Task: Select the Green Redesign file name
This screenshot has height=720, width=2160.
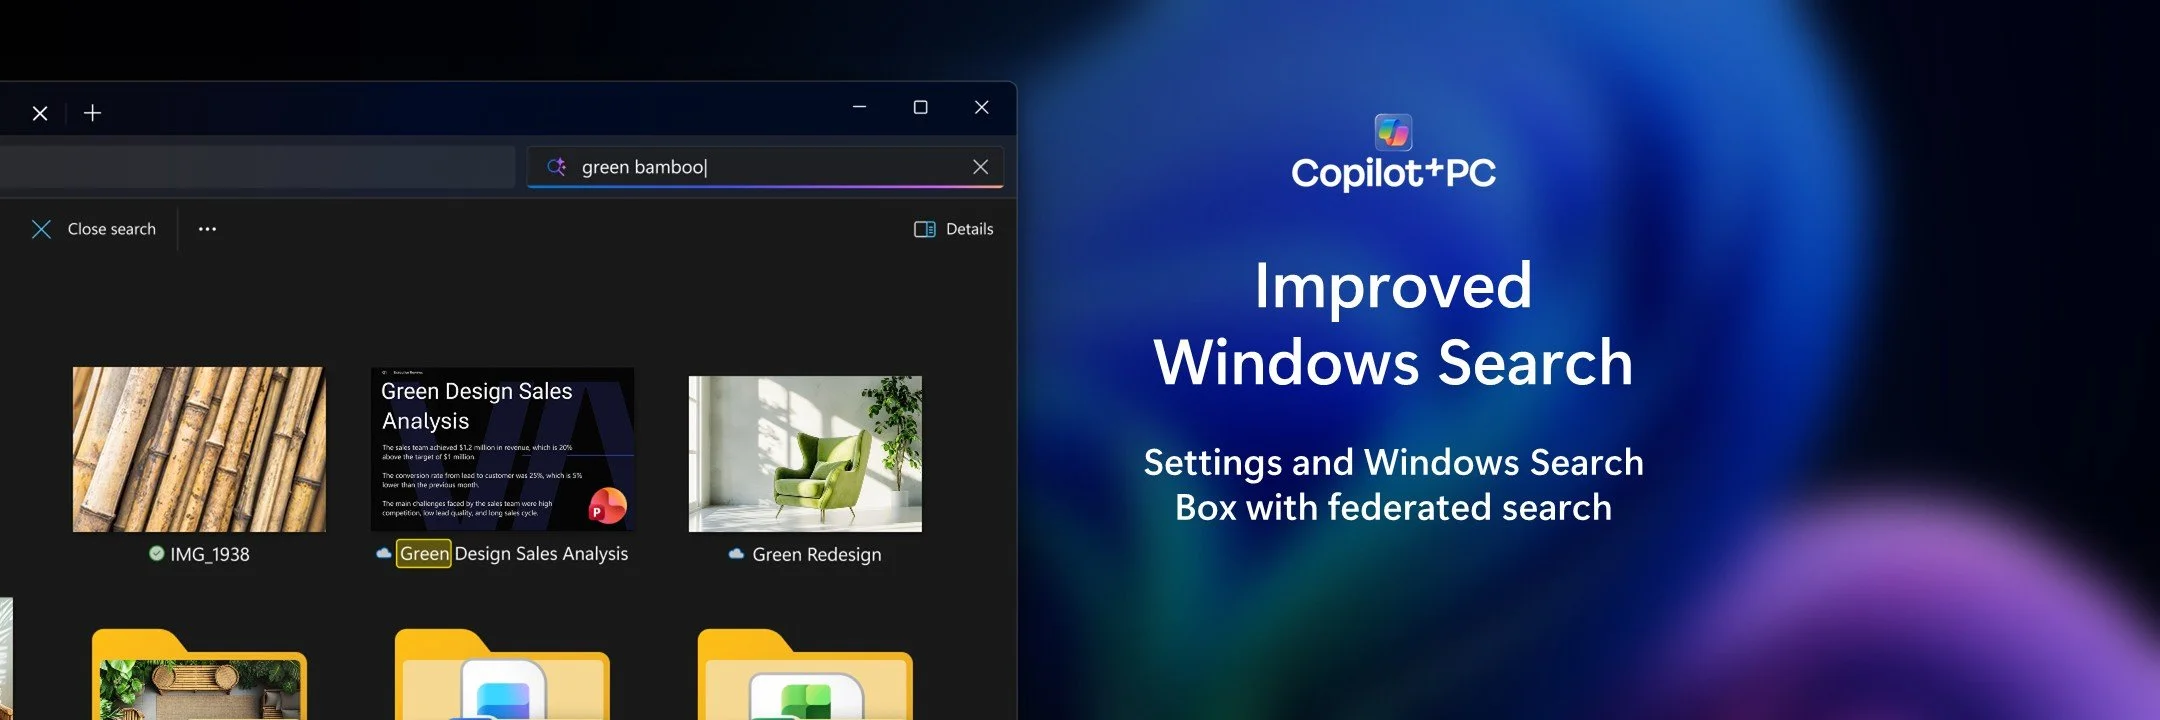Action: click(817, 554)
